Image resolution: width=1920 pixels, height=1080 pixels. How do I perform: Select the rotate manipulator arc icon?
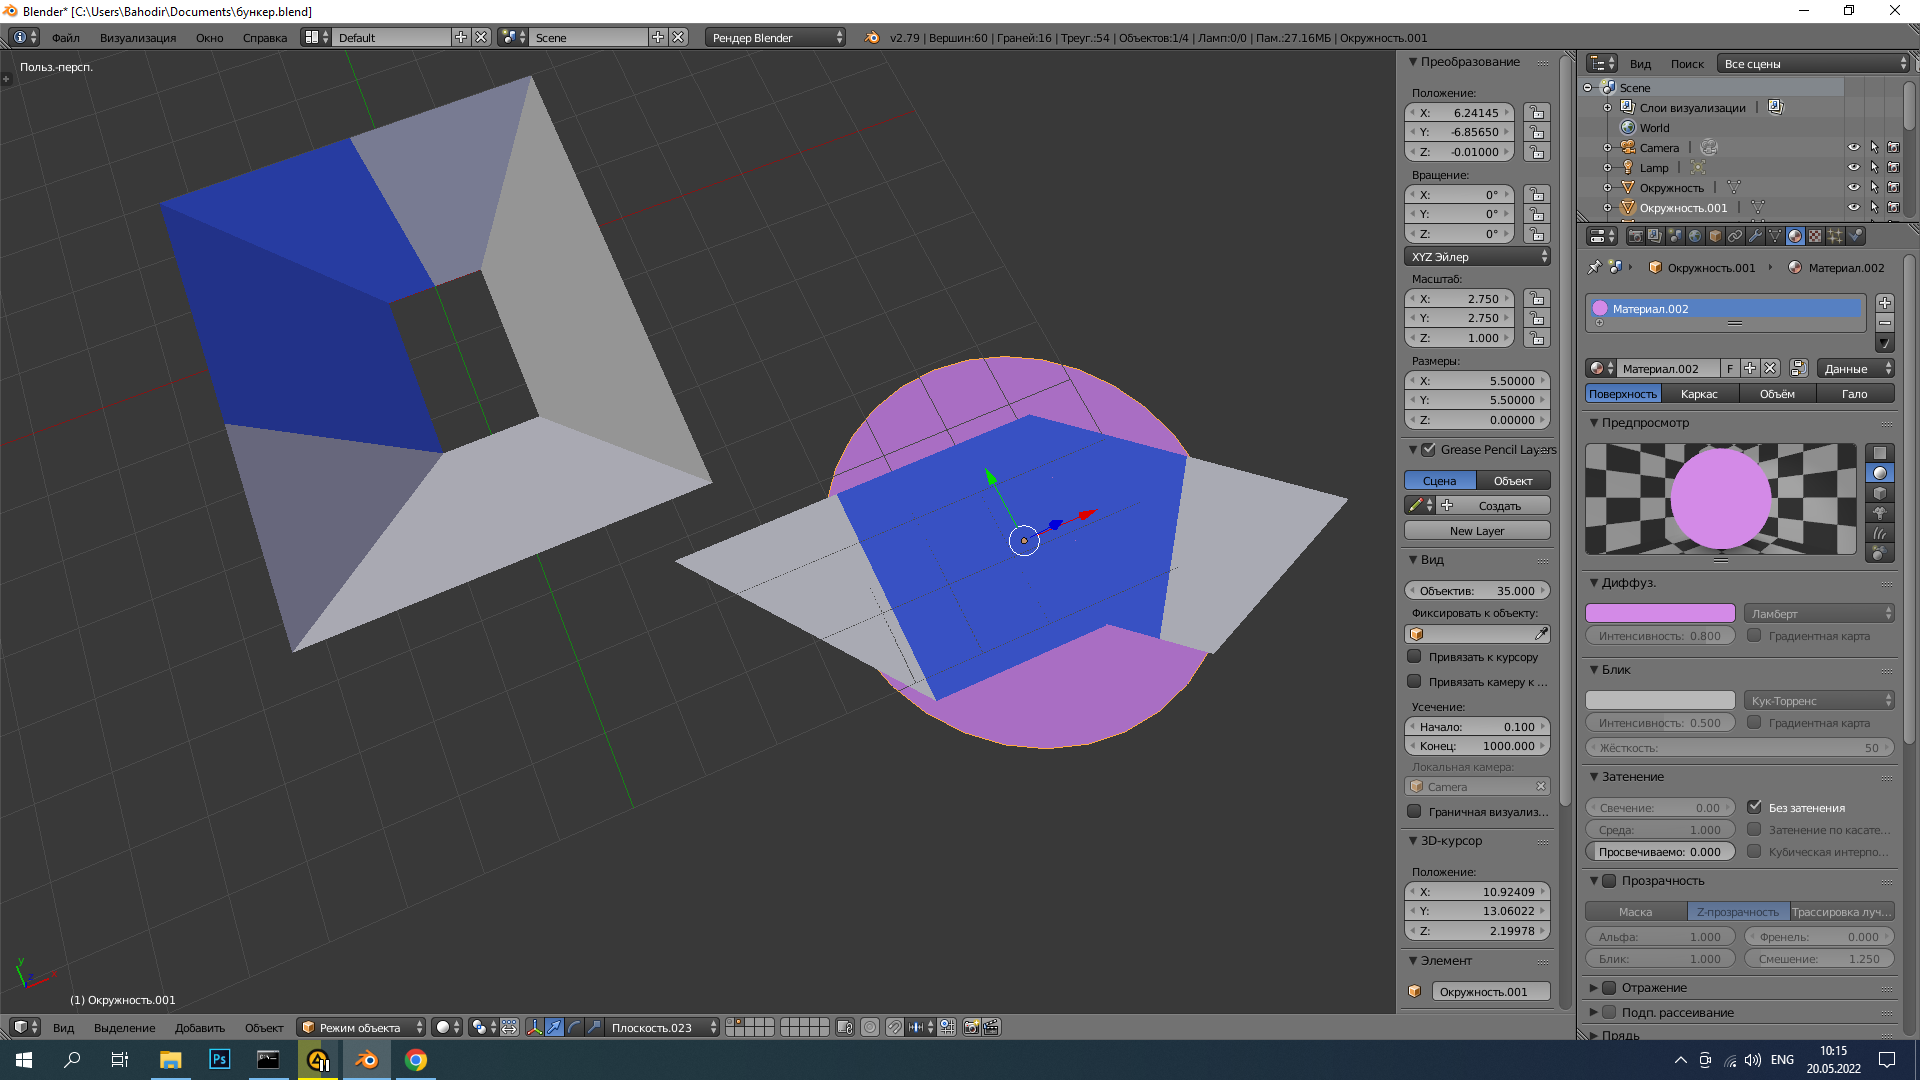[x=575, y=1027]
